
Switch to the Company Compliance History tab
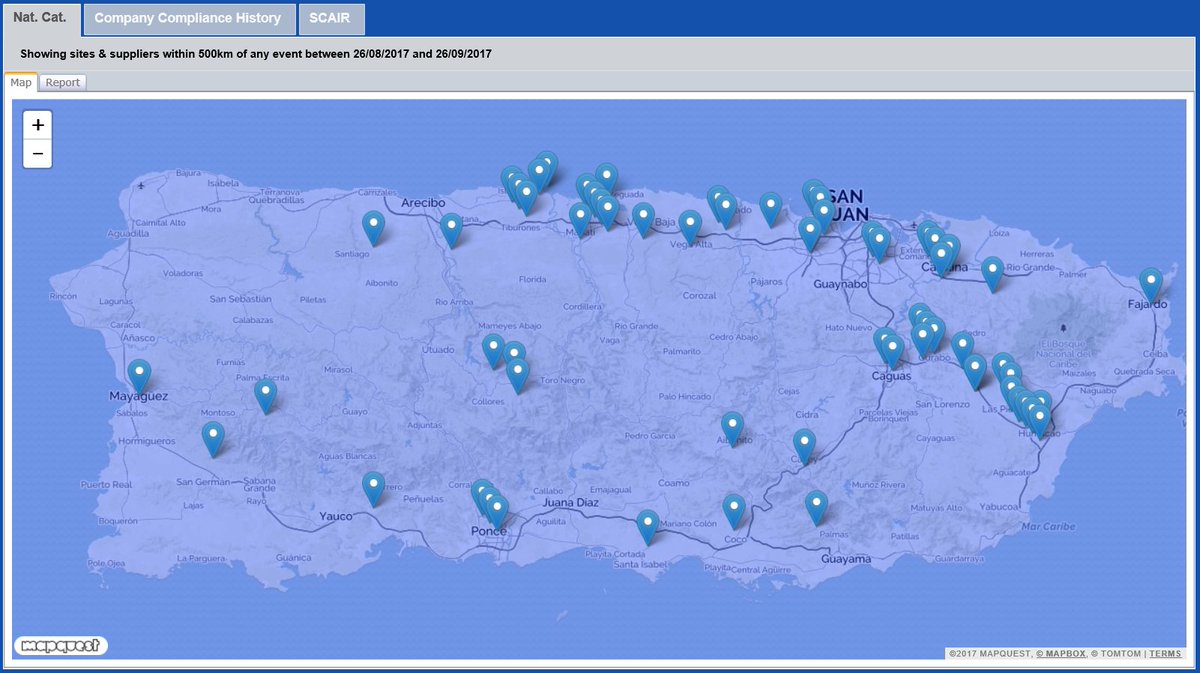click(189, 18)
